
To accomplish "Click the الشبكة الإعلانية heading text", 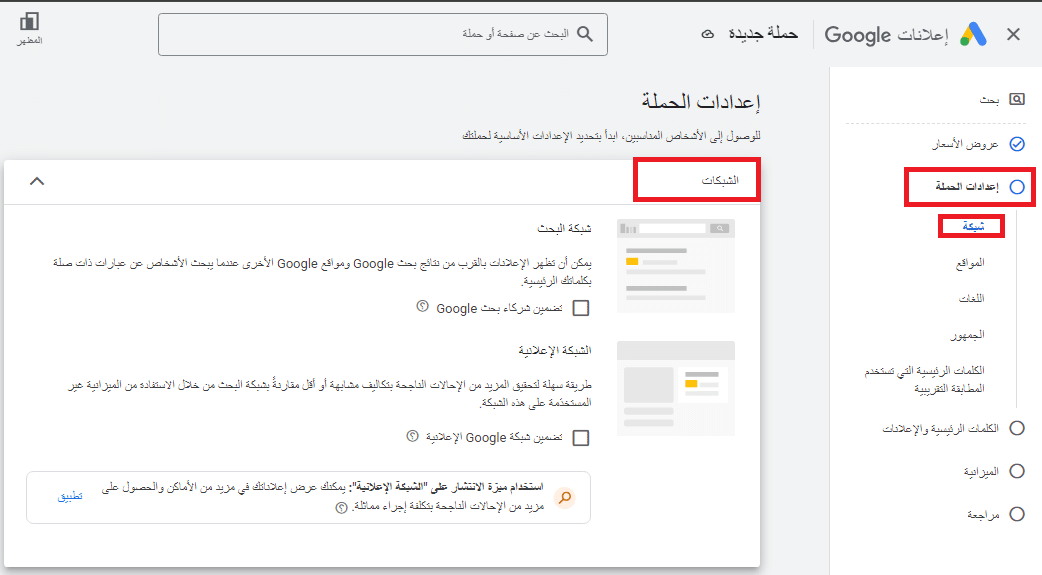I will [x=555, y=350].
